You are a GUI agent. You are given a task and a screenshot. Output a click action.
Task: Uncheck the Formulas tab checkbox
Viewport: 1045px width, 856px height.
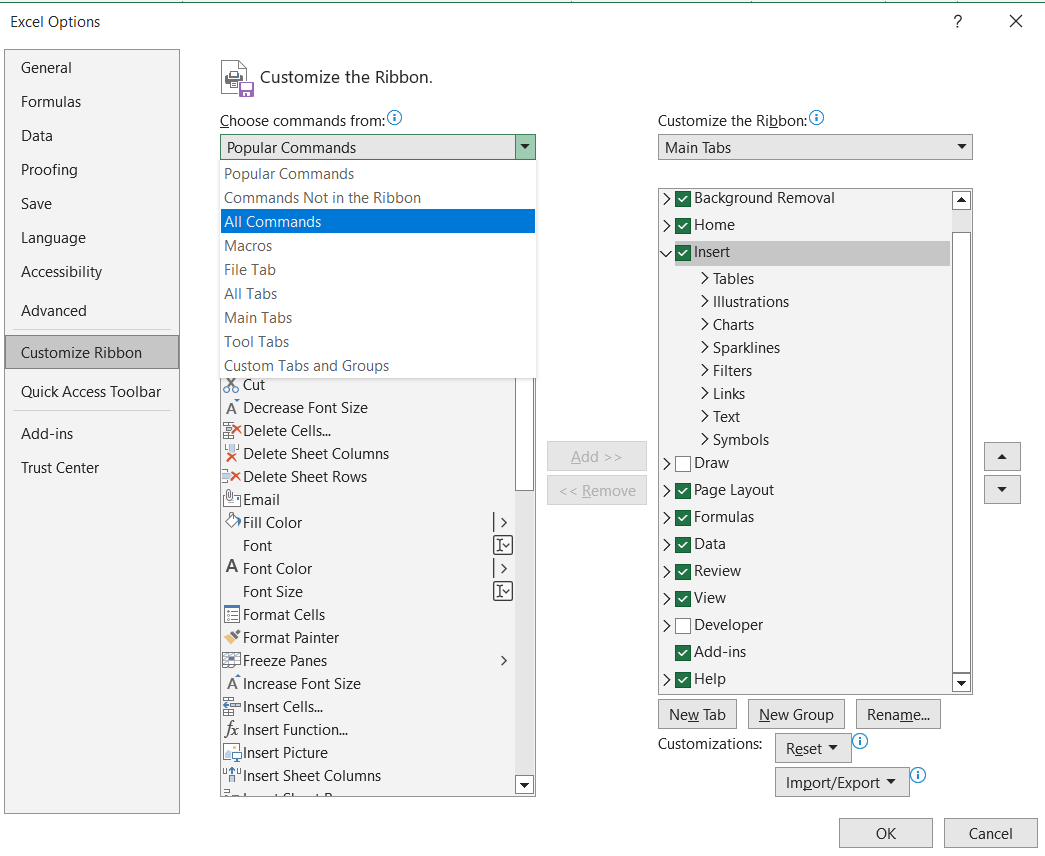coord(682,517)
